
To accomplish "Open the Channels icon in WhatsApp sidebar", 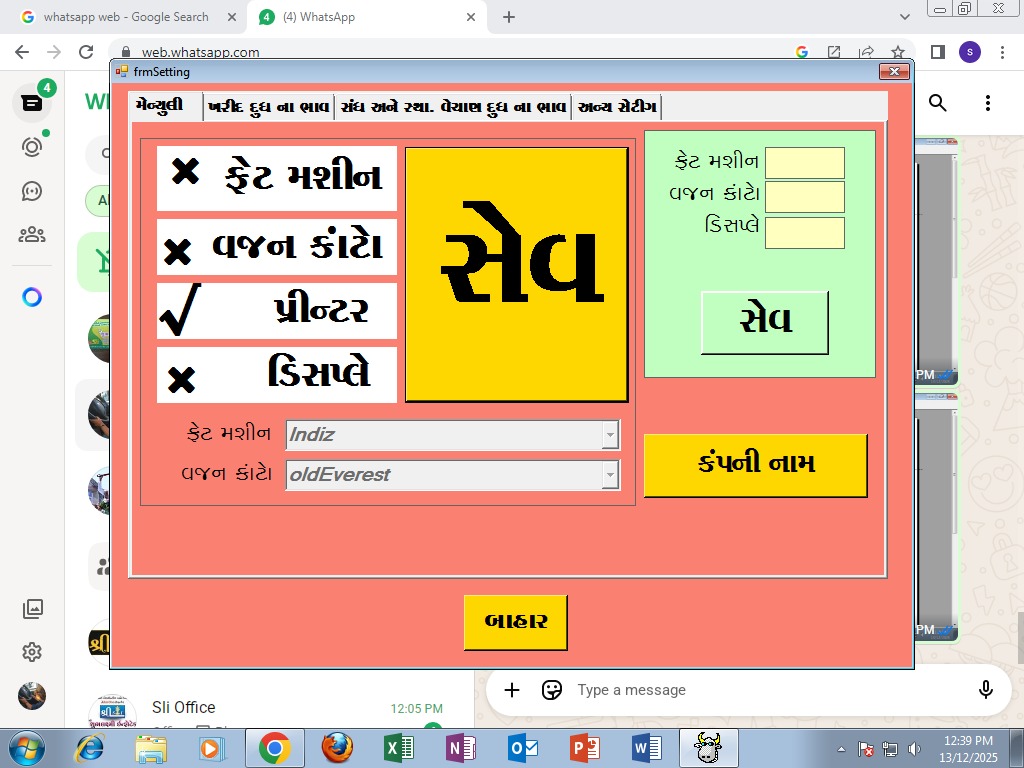I will pyautogui.click(x=30, y=191).
